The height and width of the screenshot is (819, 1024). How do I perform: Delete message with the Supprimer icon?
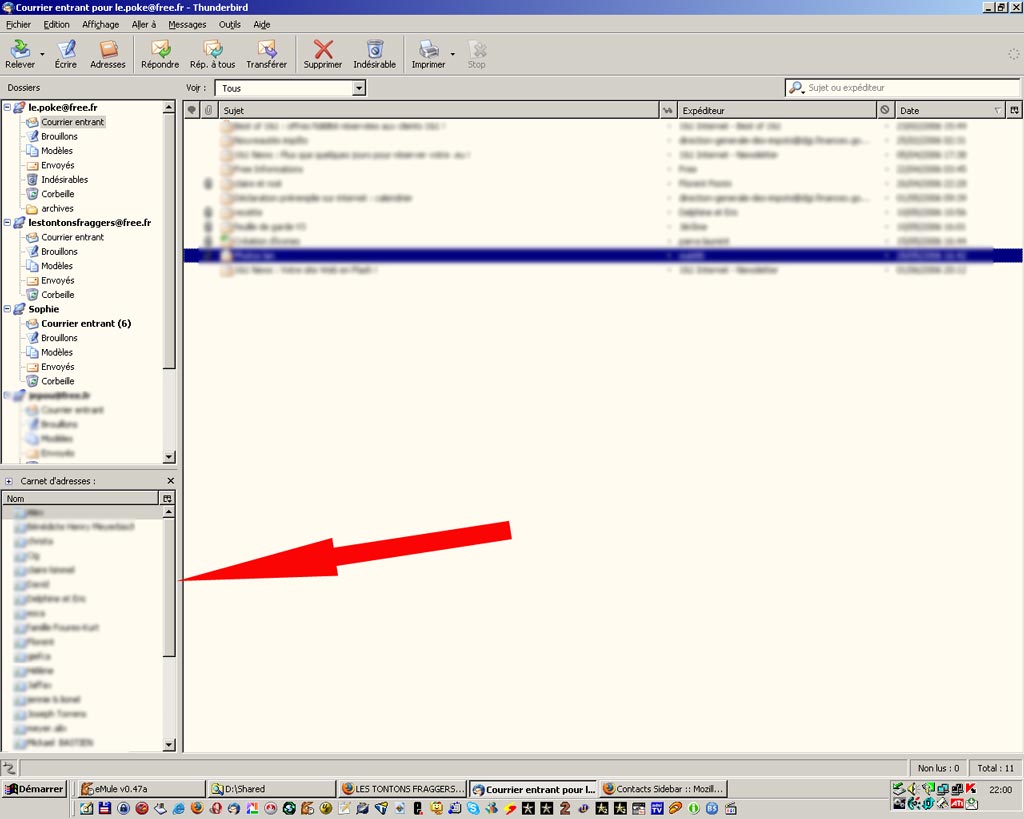coord(322,53)
